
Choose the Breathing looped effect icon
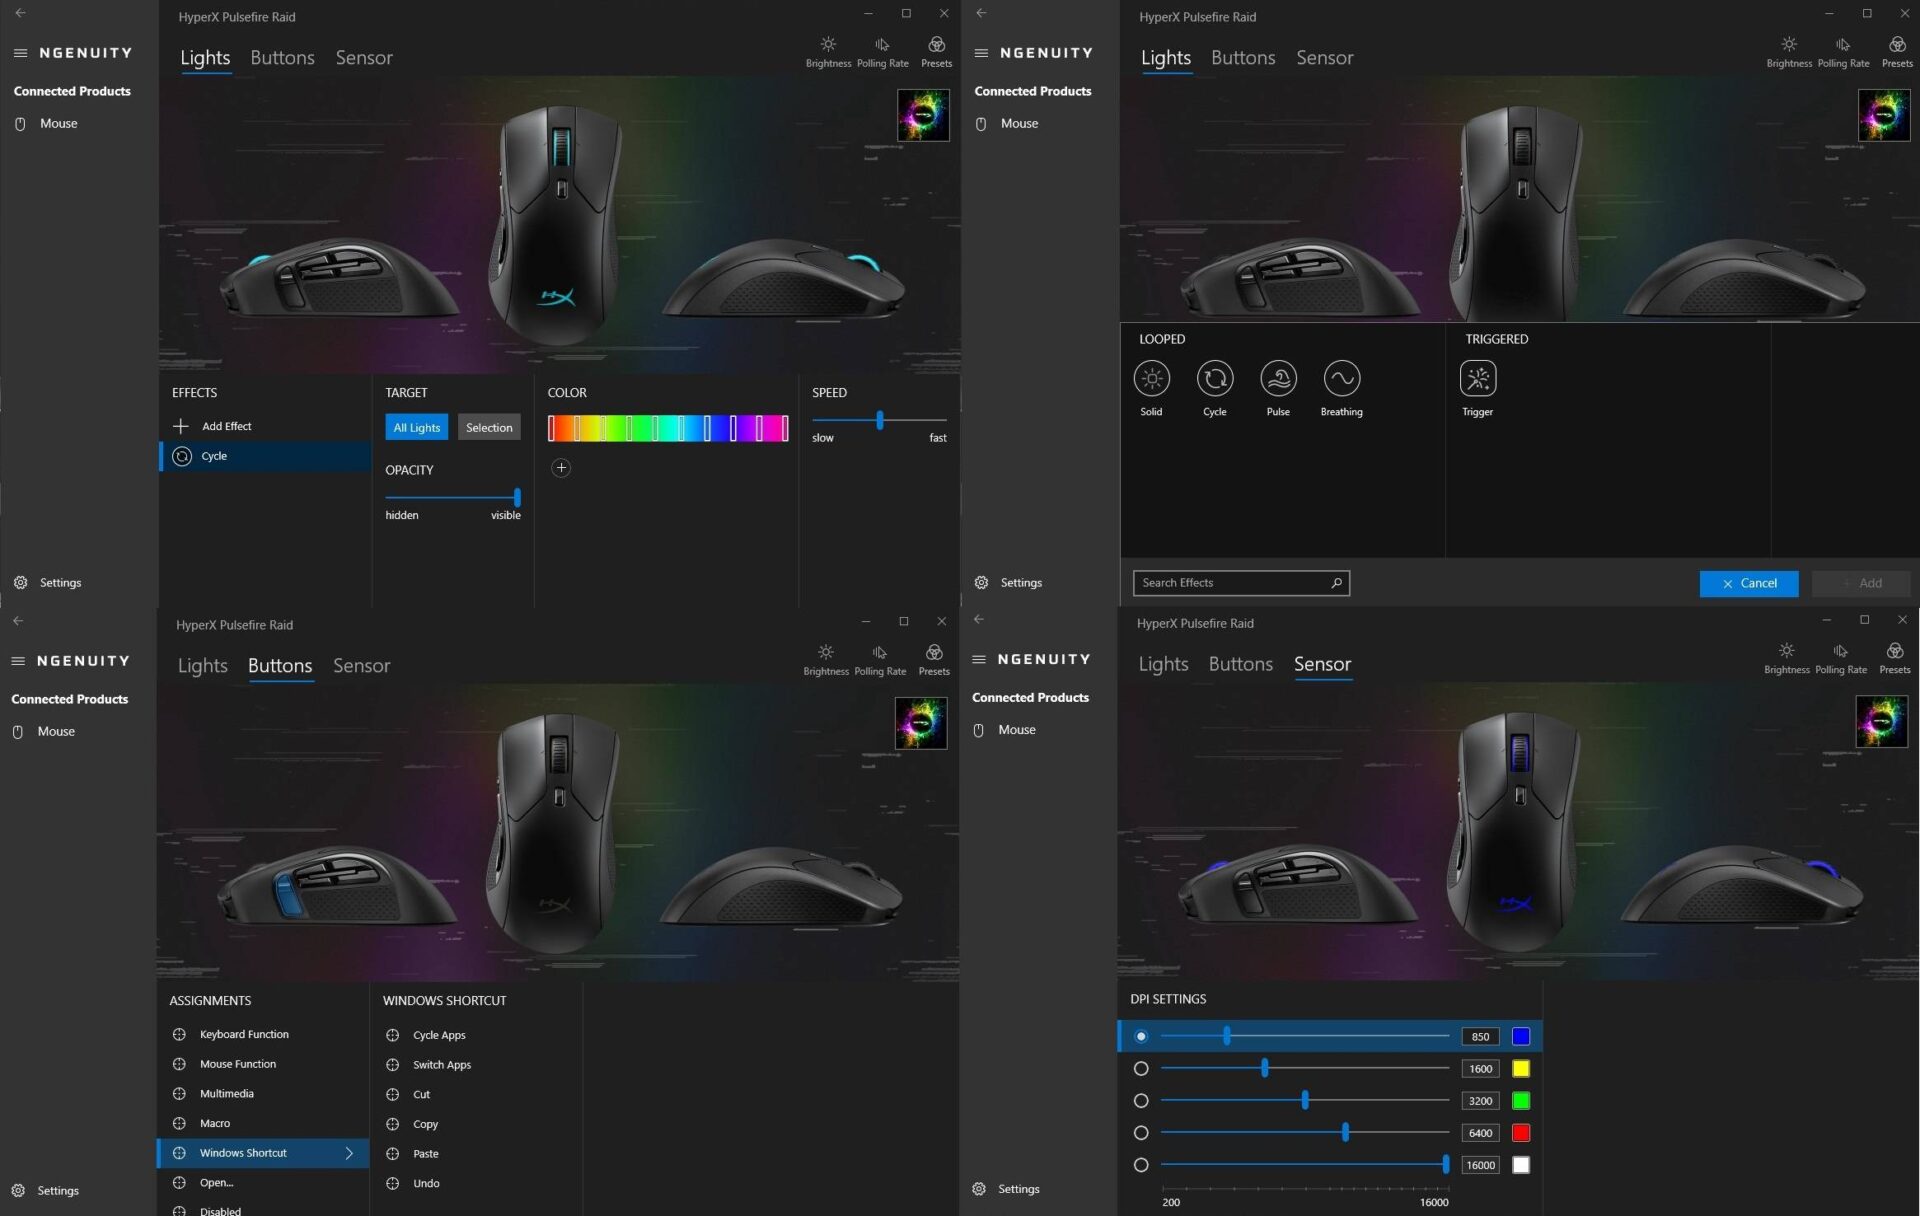pyautogui.click(x=1341, y=379)
